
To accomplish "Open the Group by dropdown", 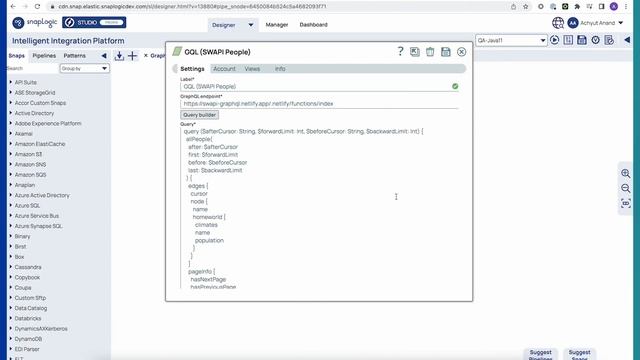I will coord(84,69).
